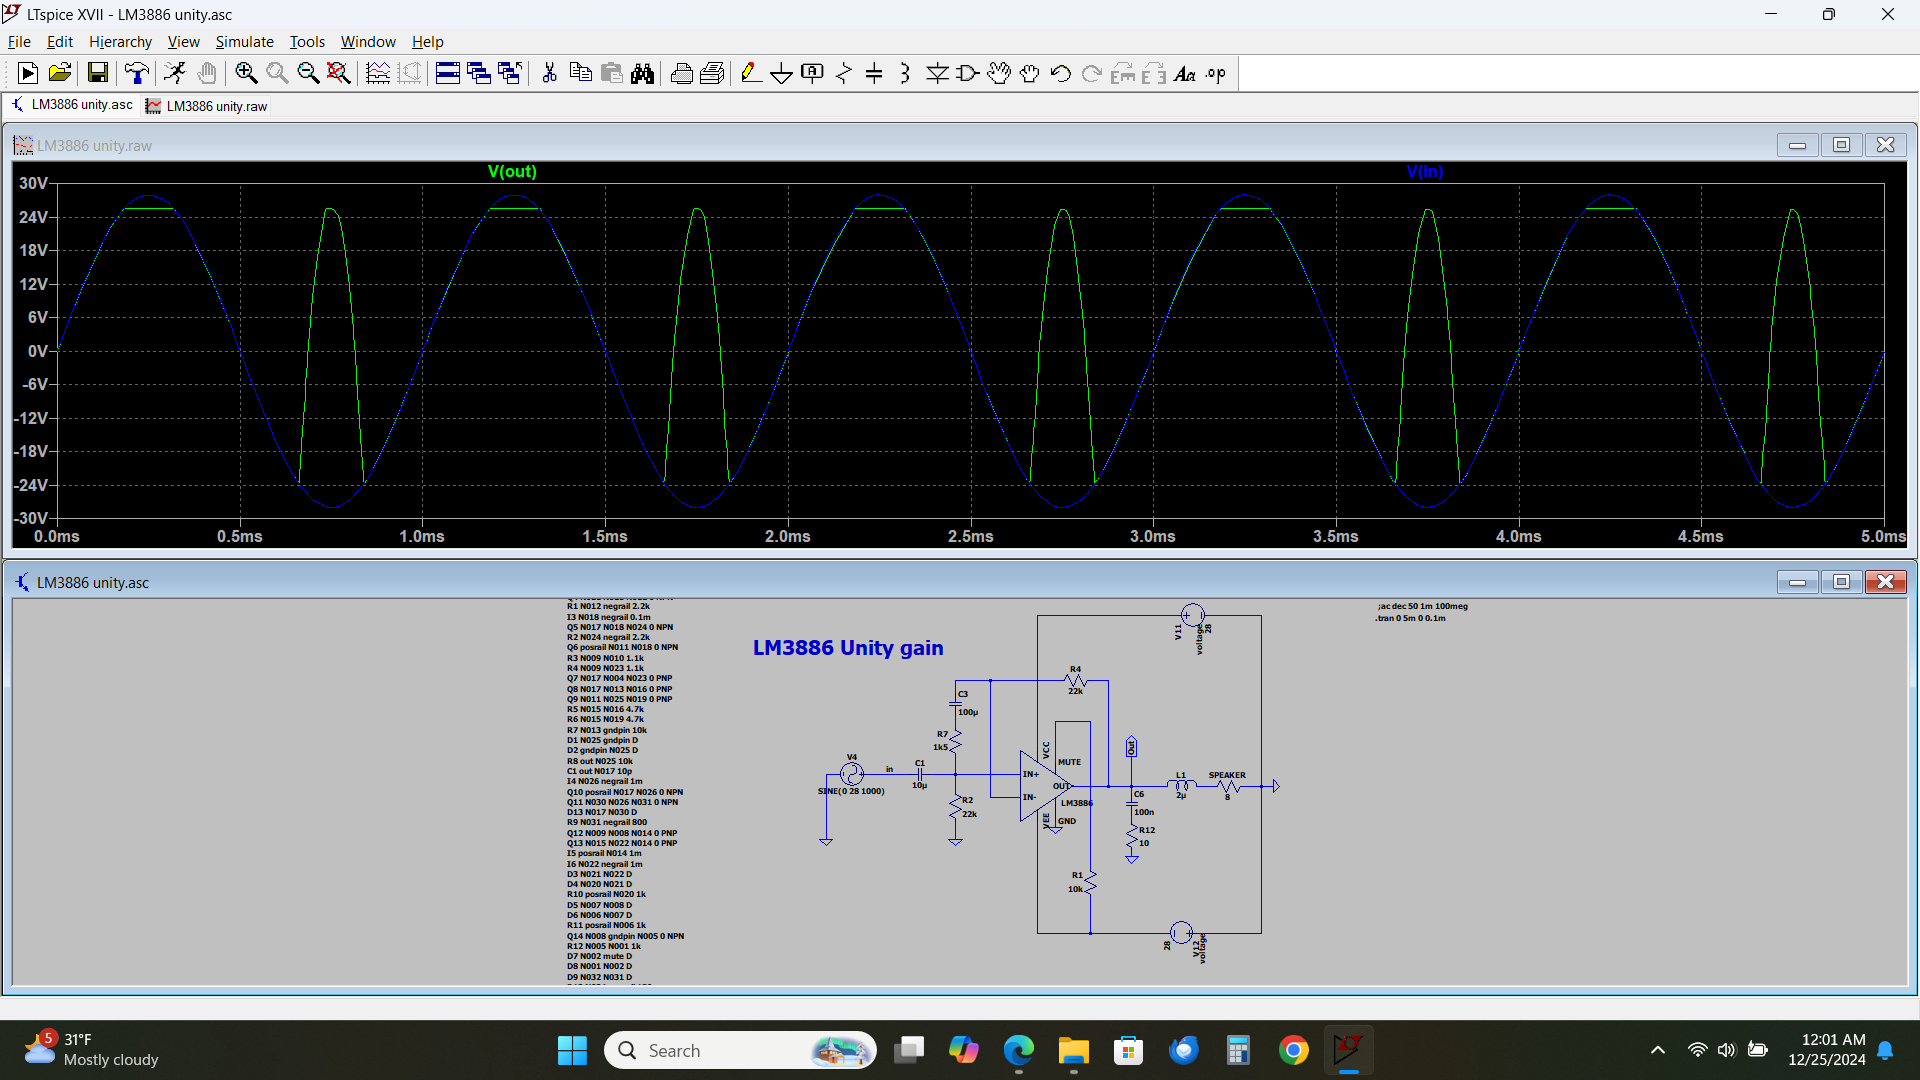Open Microsoft Edge from taskbar
1920x1080 pixels.
click(x=1018, y=1050)
